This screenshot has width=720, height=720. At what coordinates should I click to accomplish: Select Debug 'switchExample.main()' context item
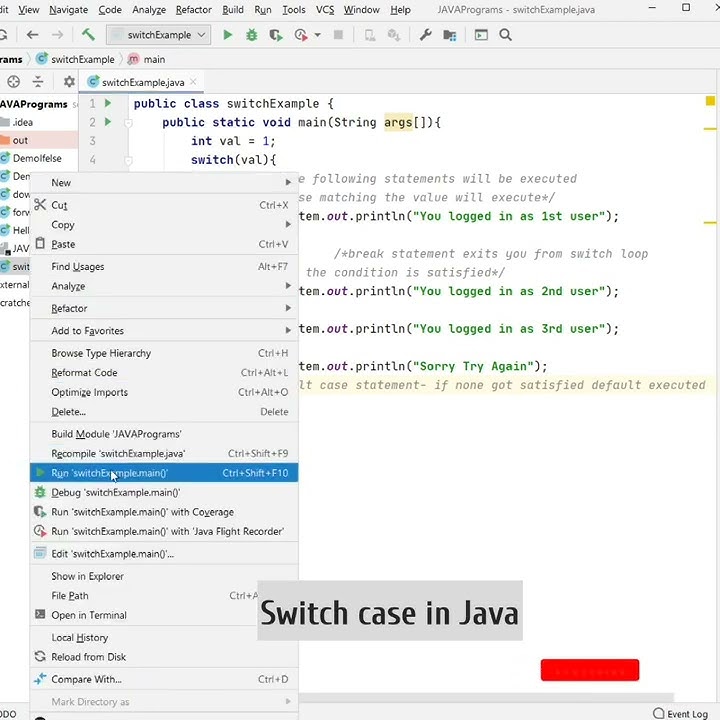[164, 492]
